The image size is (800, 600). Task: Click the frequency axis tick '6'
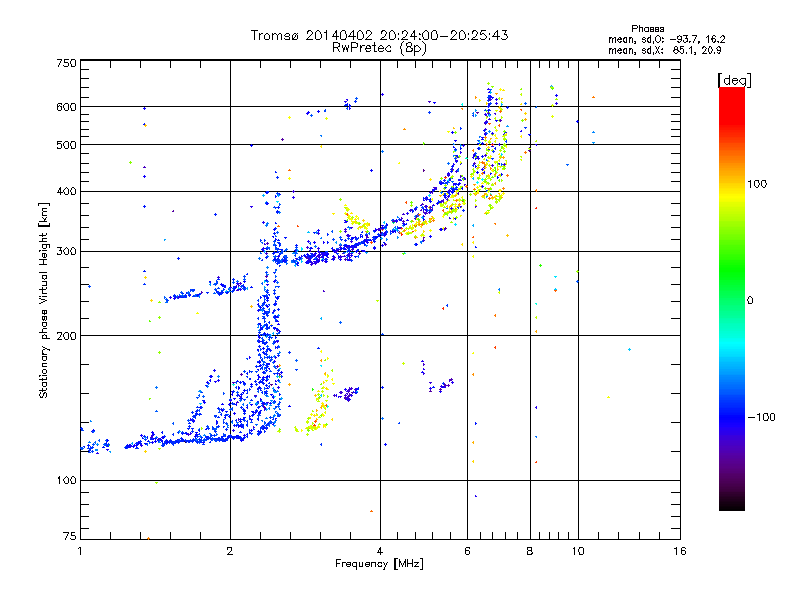pyautogui.click(x=467, y=551)
